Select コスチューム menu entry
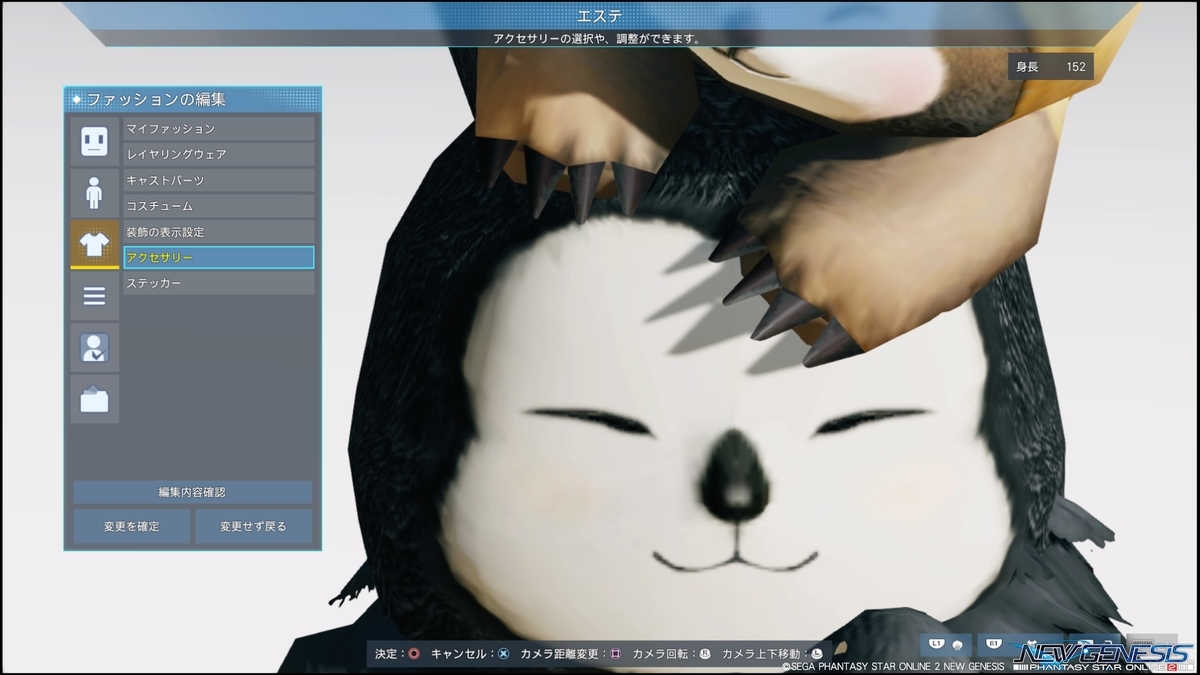Screen dimensions: 1200x675 tap(219, 206)
